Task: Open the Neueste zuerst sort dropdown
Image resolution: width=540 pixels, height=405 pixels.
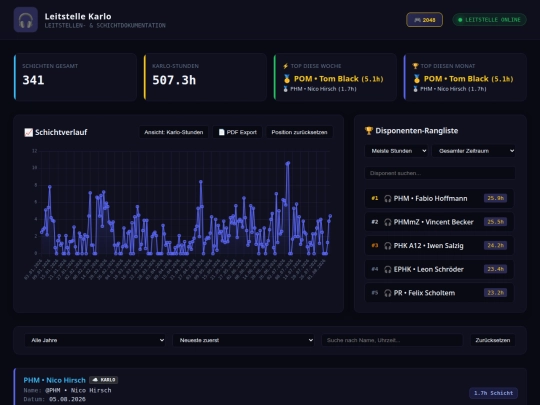Action: coord(243,340)
